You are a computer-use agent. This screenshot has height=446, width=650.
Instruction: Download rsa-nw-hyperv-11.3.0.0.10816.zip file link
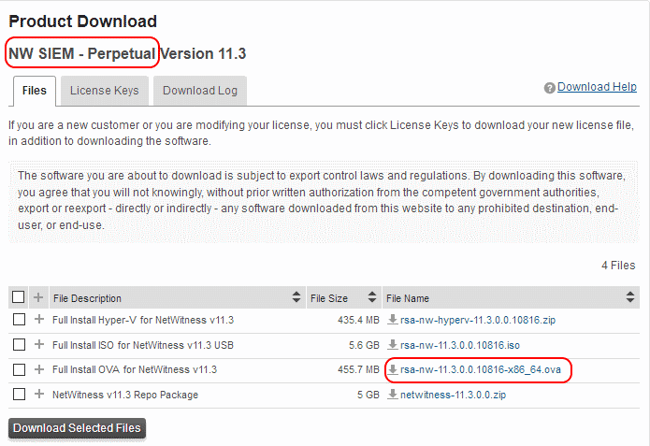pyautogui.click(x=478, y=320)
